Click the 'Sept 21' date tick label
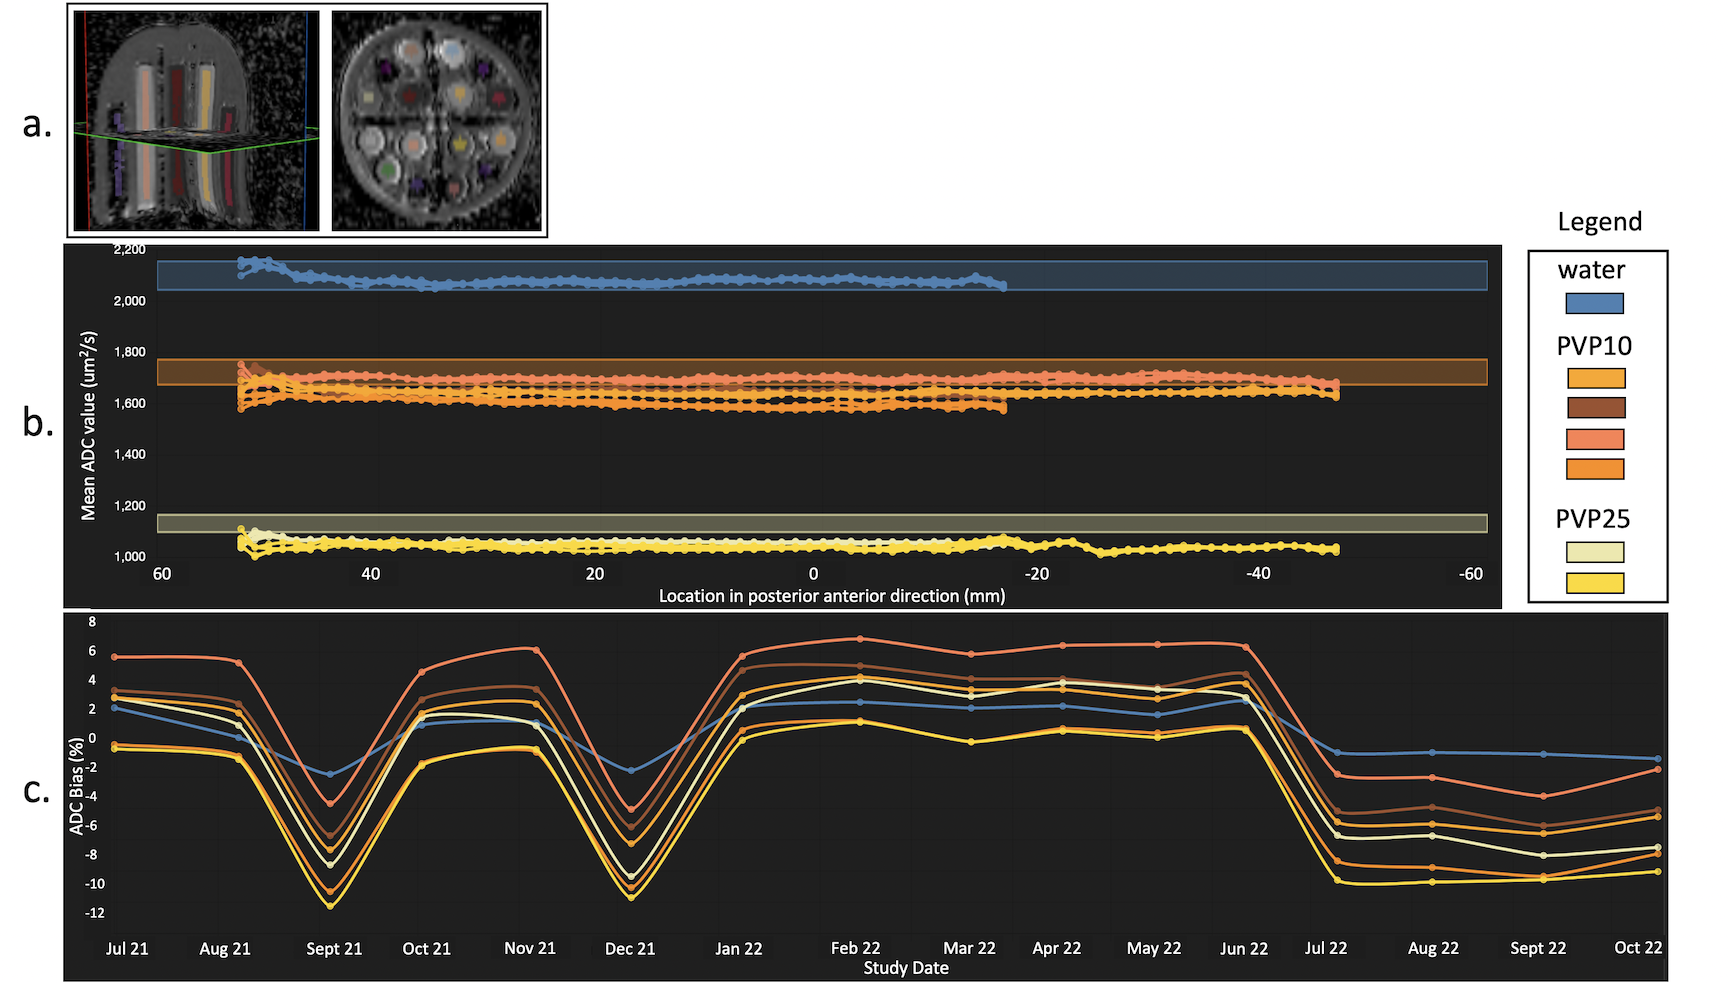Screen dimensions: 1728x983 pyautogui.click(x=334, y=948)
